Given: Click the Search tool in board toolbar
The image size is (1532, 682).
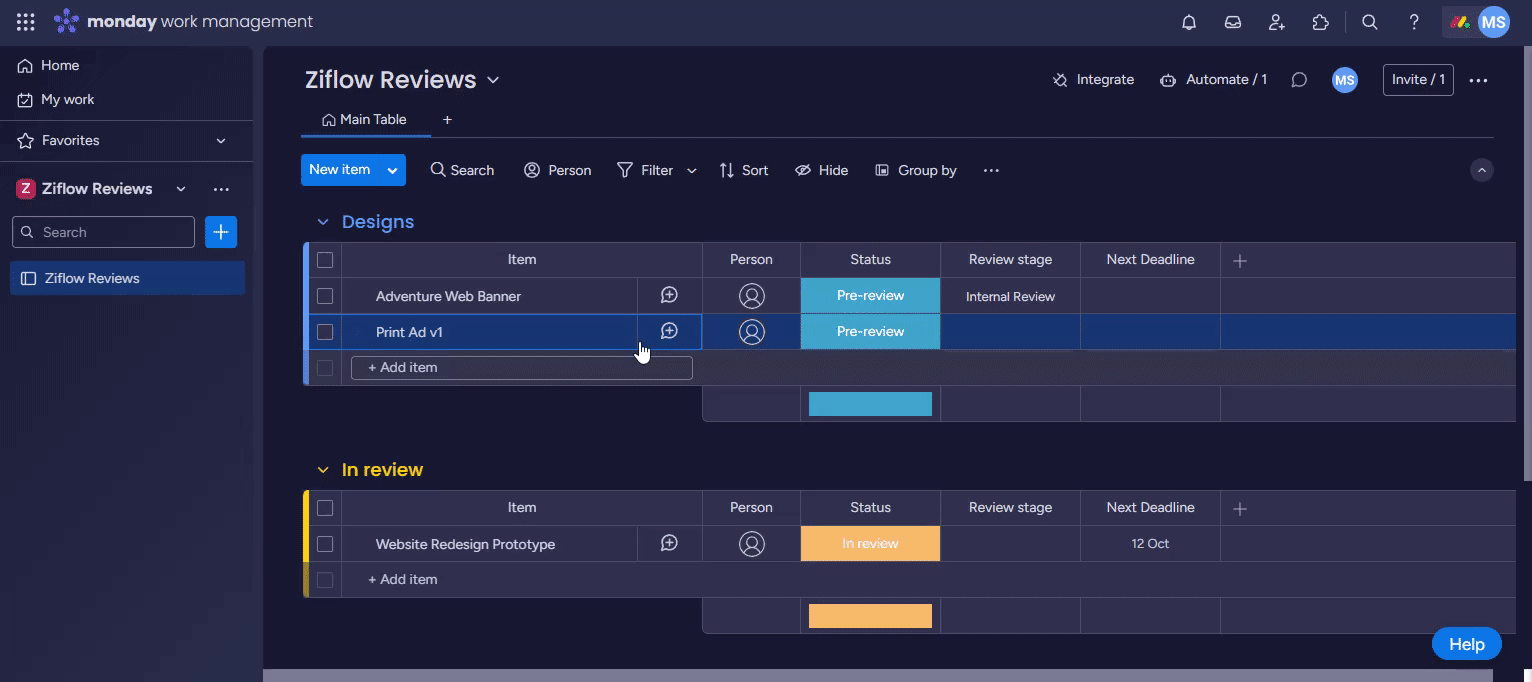Looking at the screenshot, I should coord(462,171).
